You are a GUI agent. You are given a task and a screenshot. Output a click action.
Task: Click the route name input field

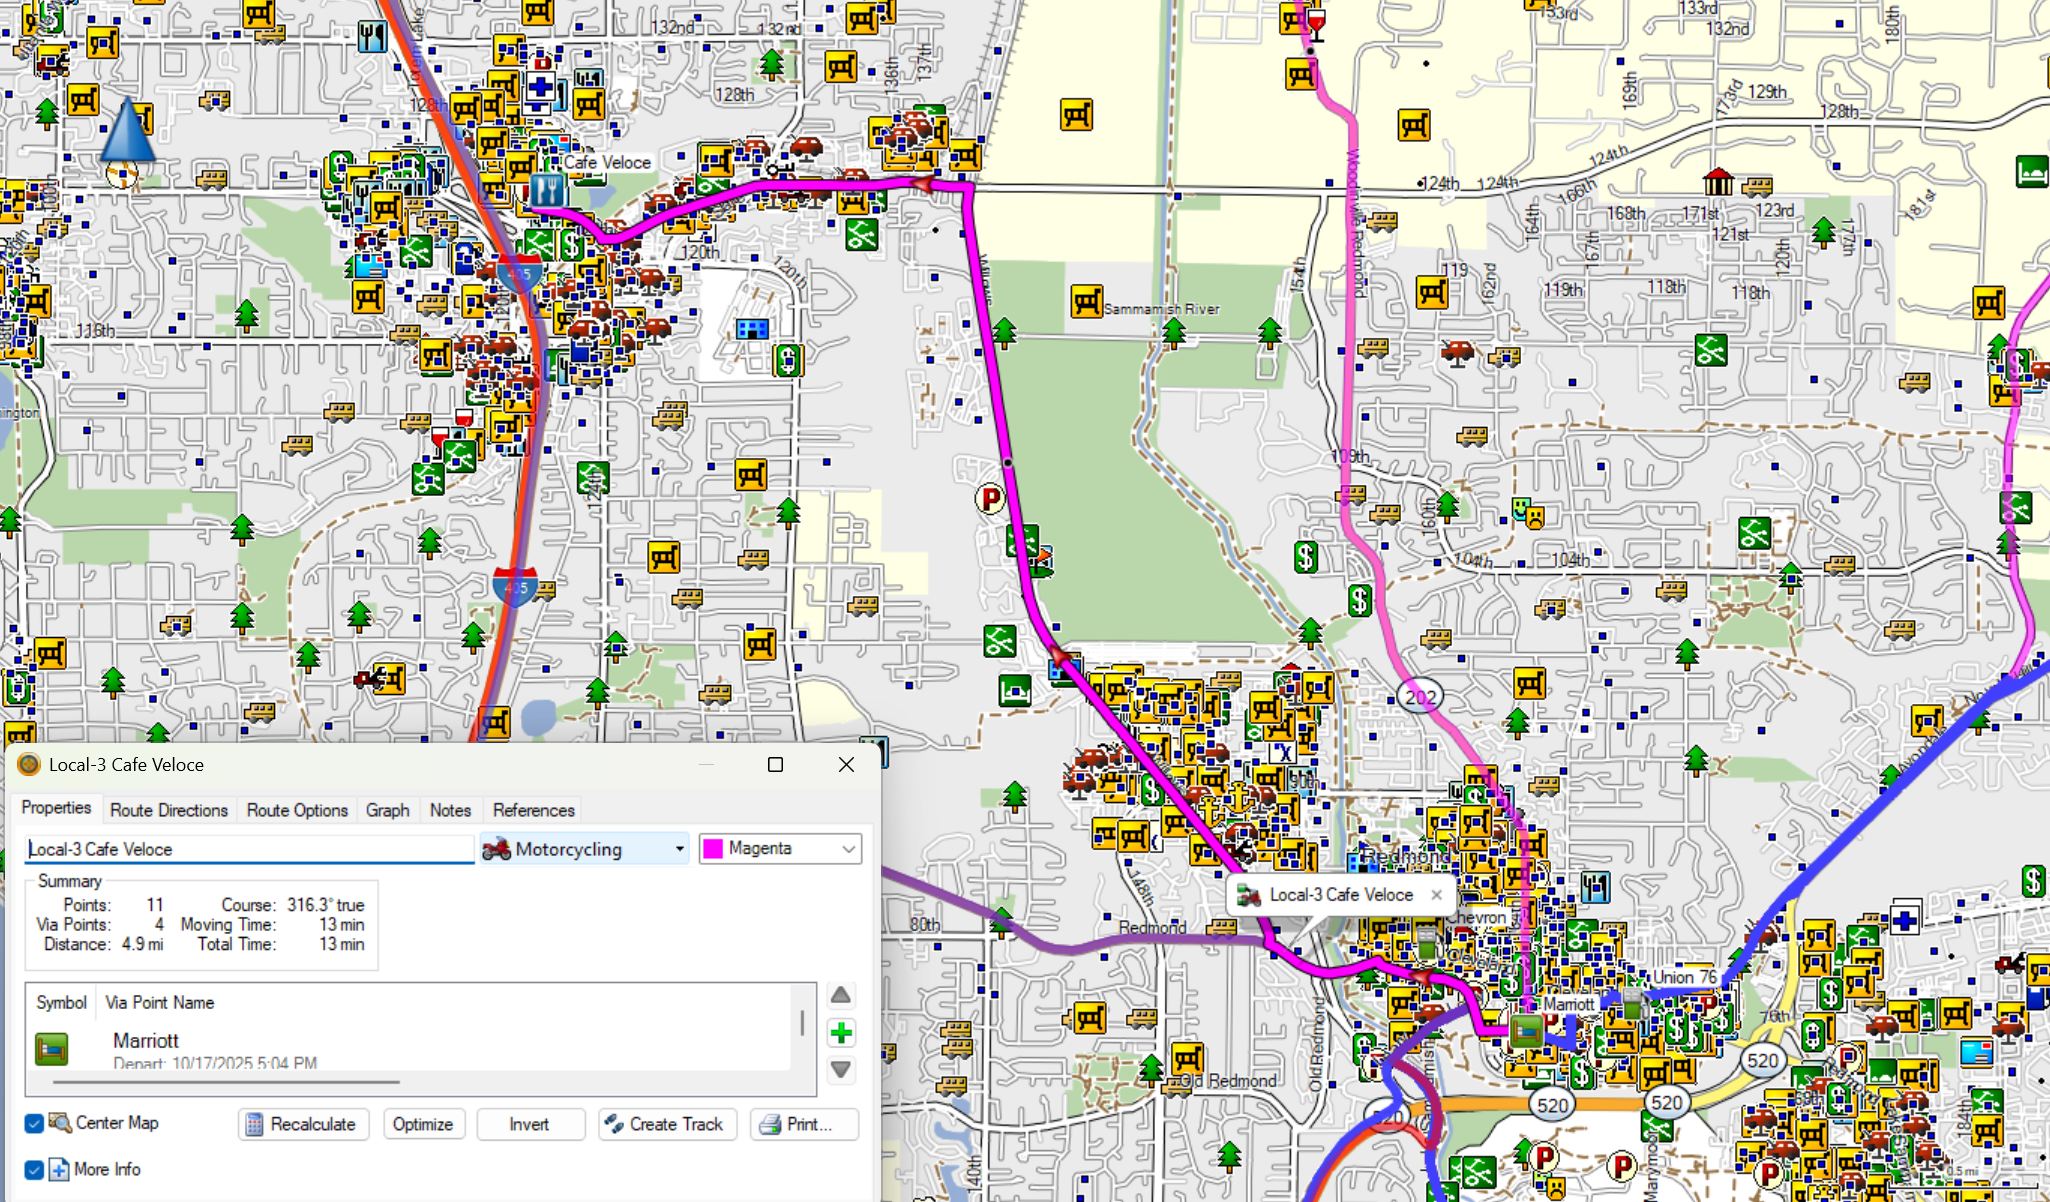point(248,849)
